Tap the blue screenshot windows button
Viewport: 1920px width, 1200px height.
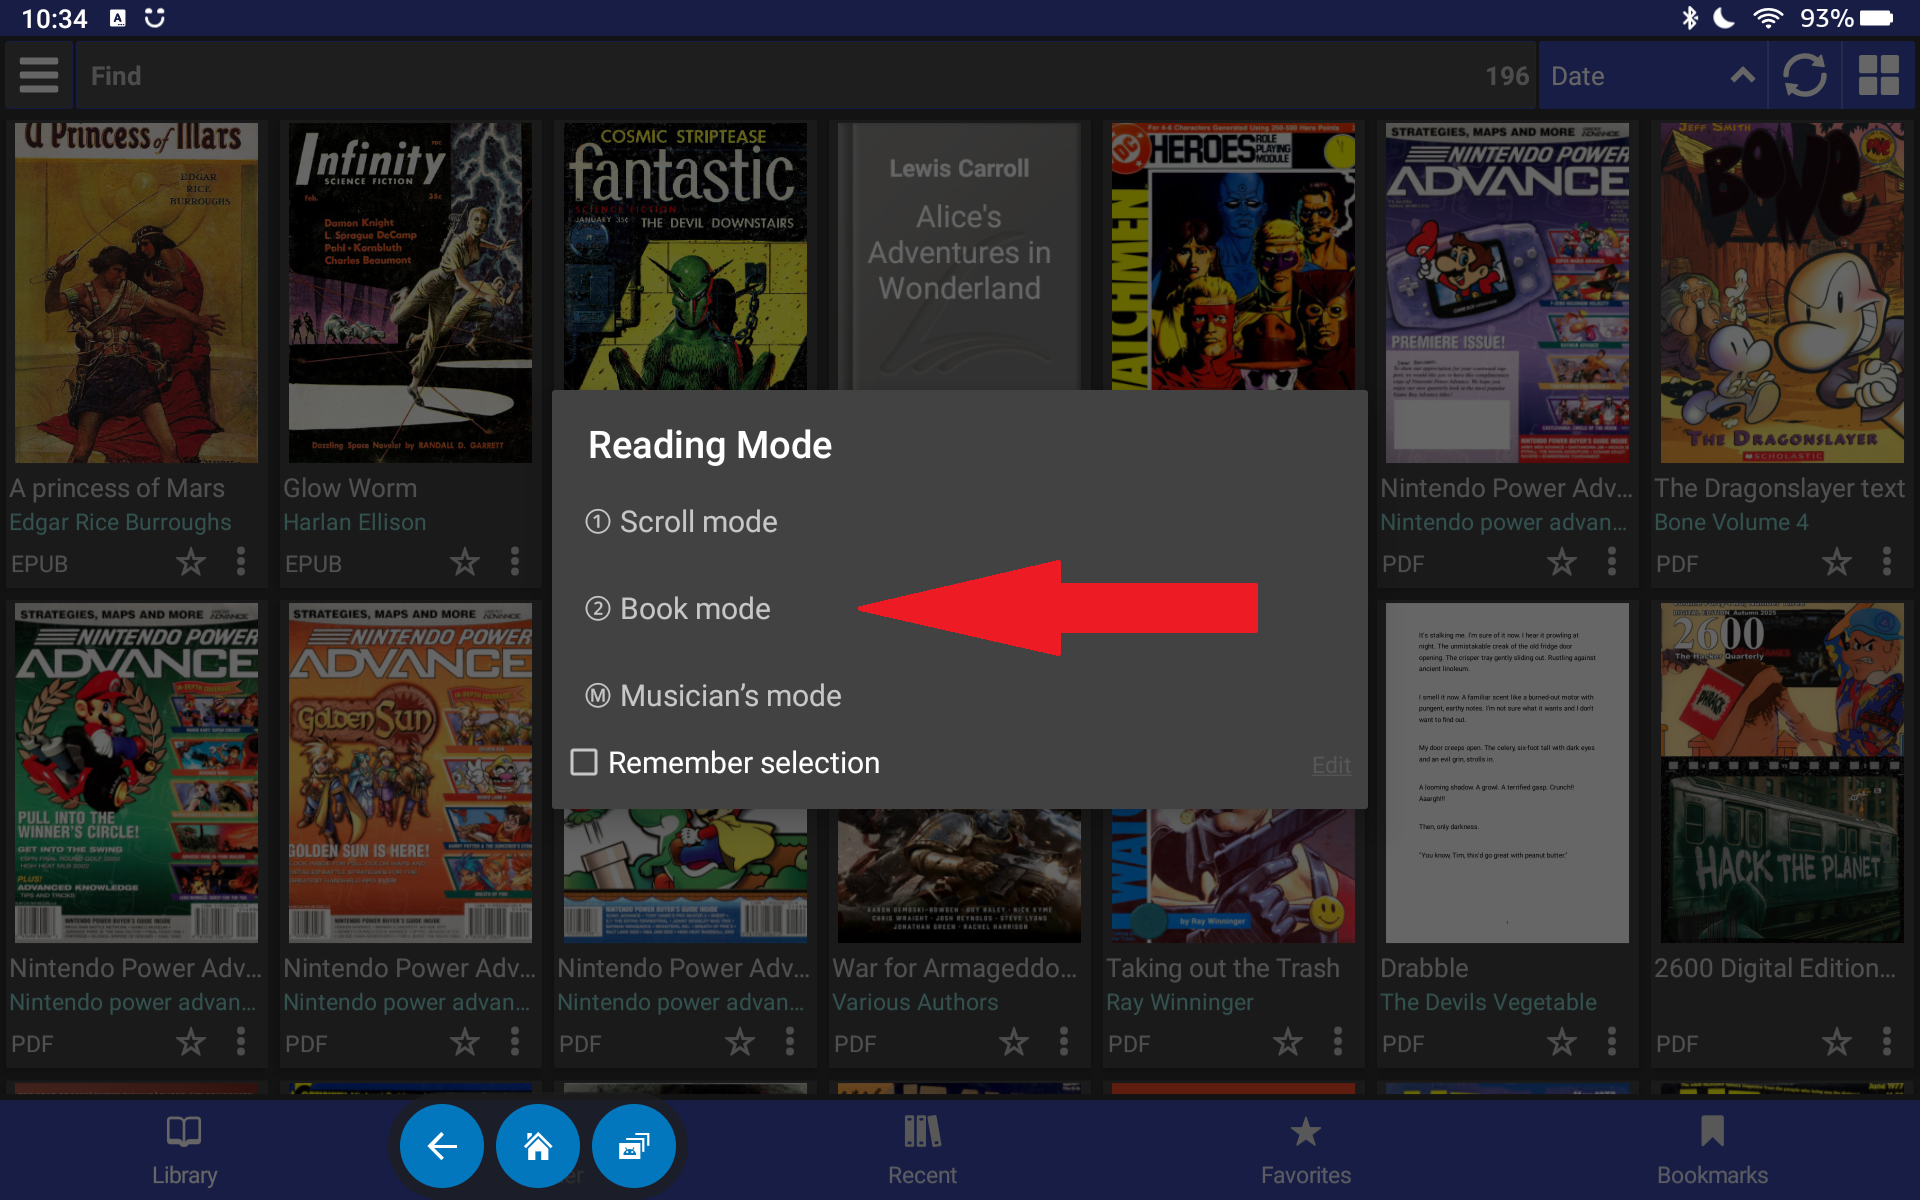click(634, 1146)
